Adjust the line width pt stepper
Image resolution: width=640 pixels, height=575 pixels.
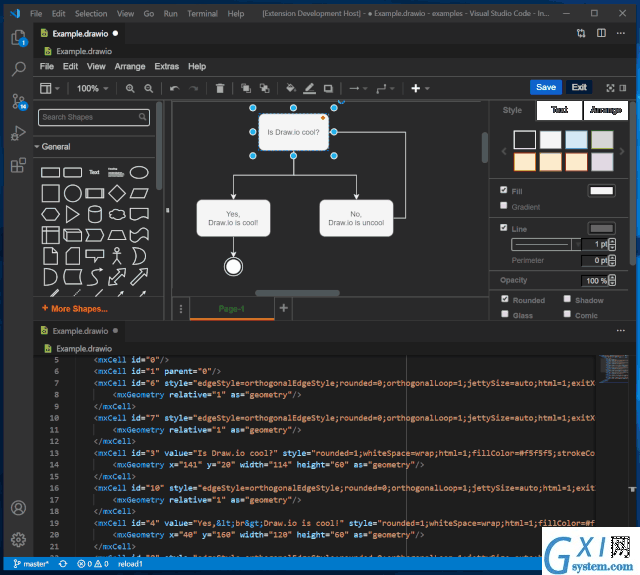click(612, 244)
